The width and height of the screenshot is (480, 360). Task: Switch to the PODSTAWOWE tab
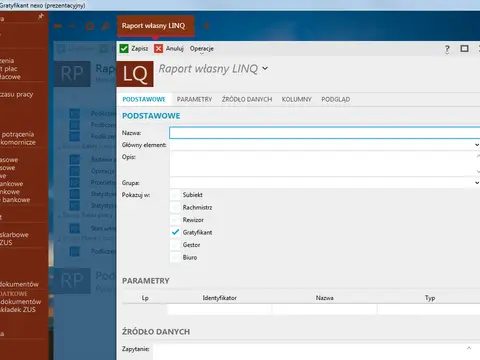pos(144,99)
